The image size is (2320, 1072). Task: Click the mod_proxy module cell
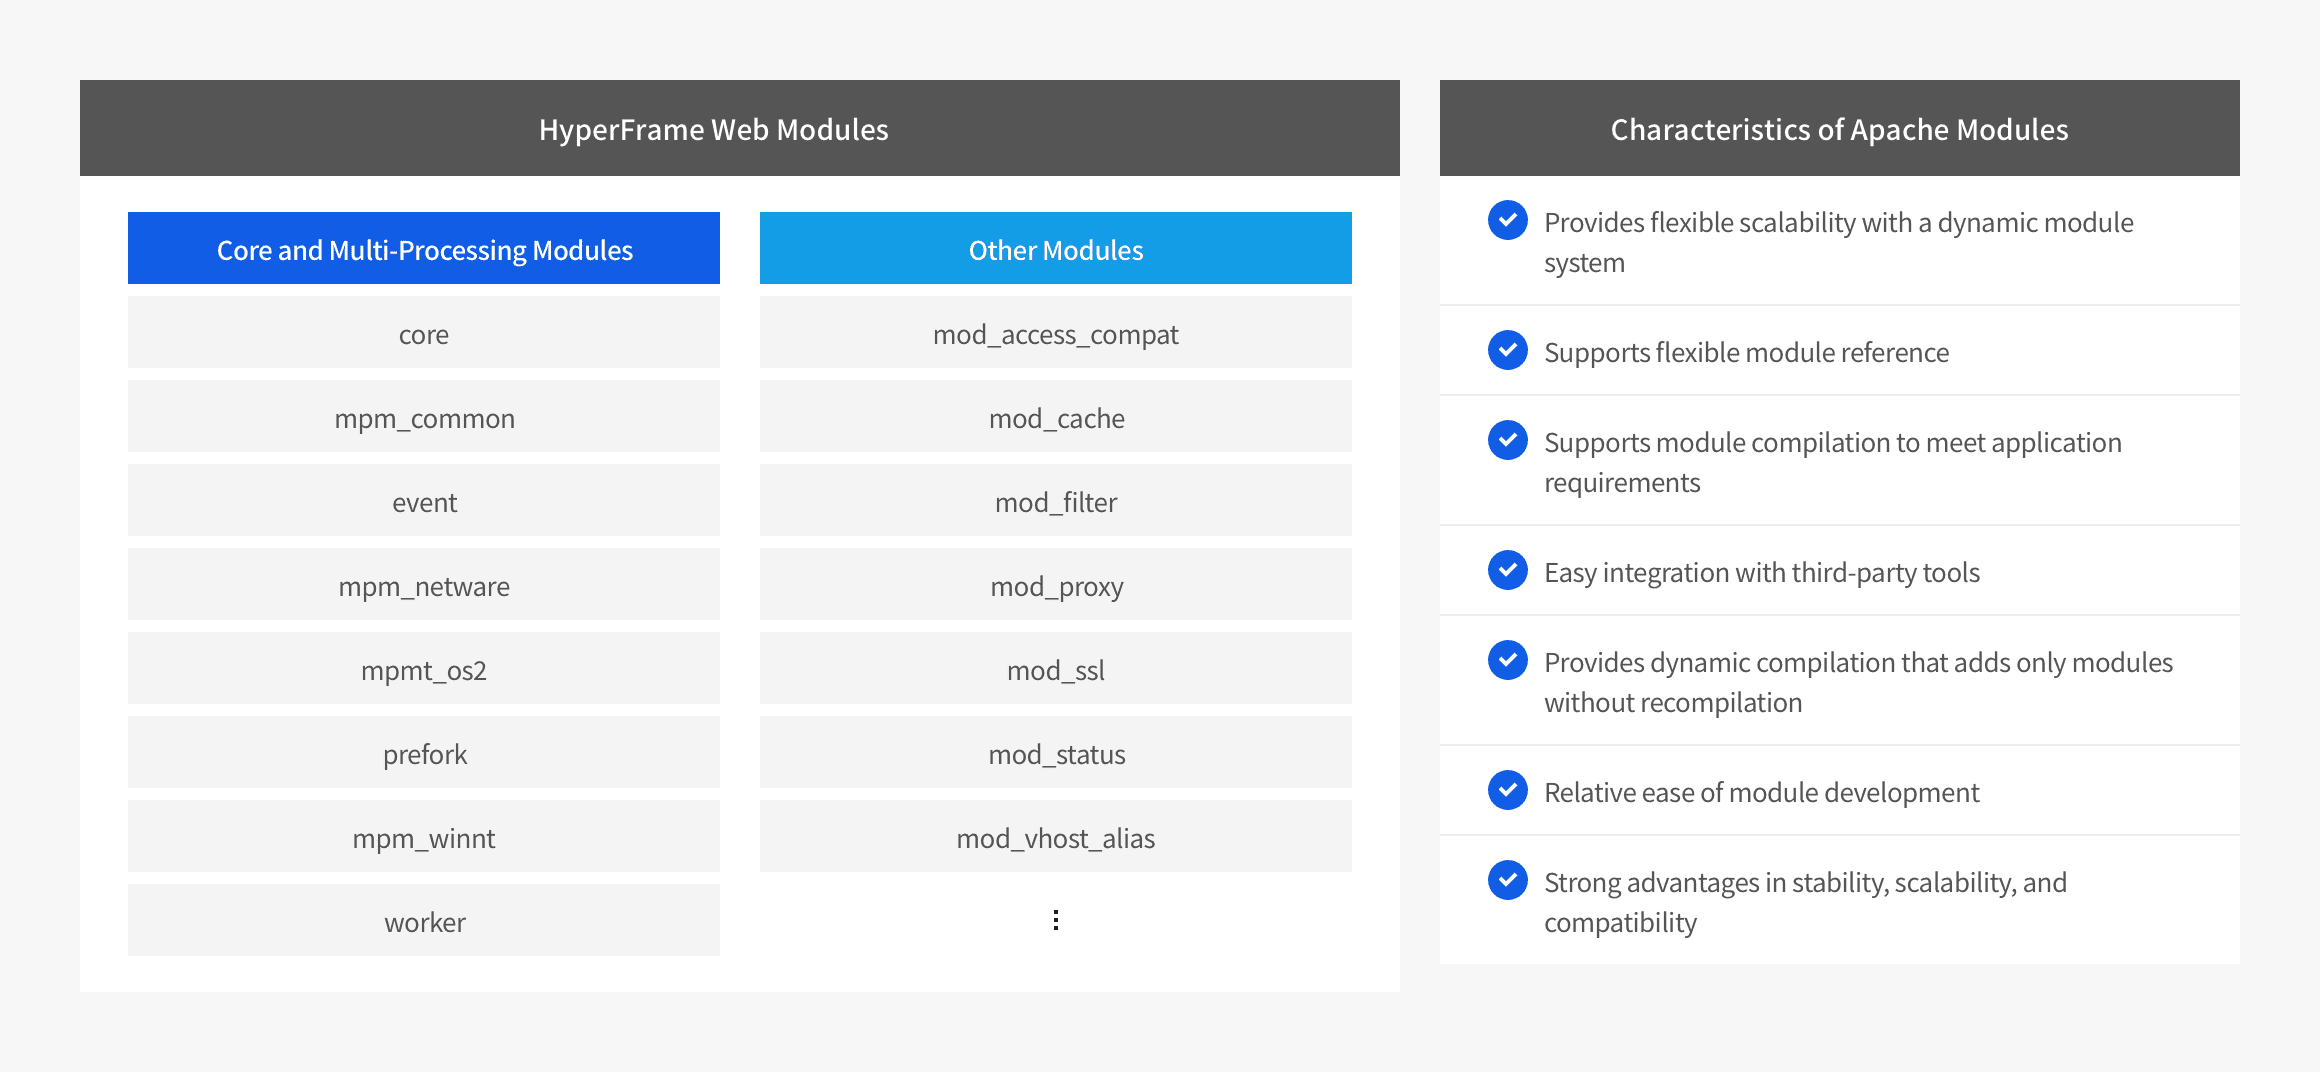click(1055, 585)
